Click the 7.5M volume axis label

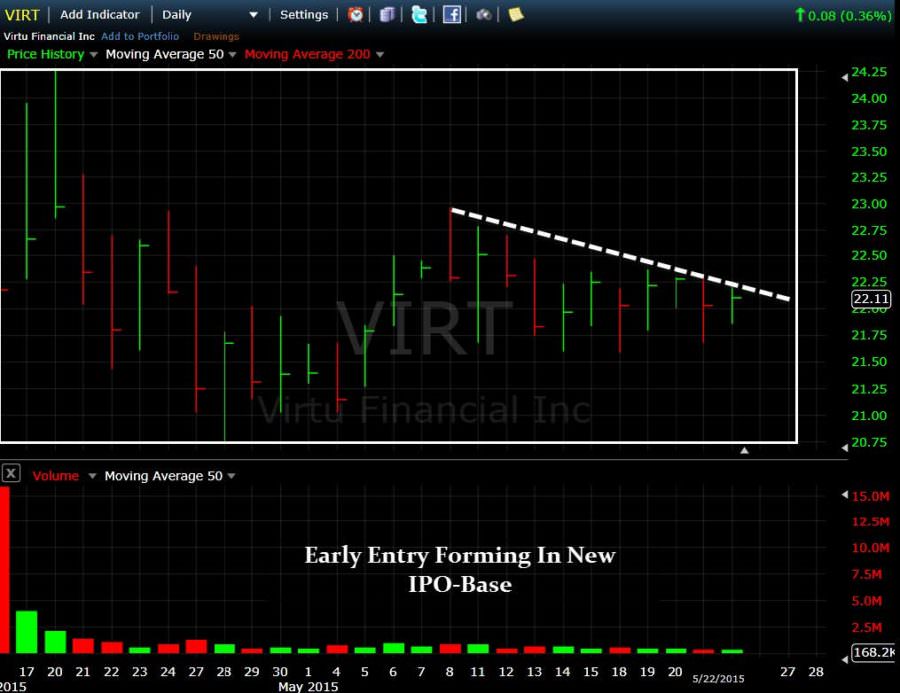(x=867, y=575)
